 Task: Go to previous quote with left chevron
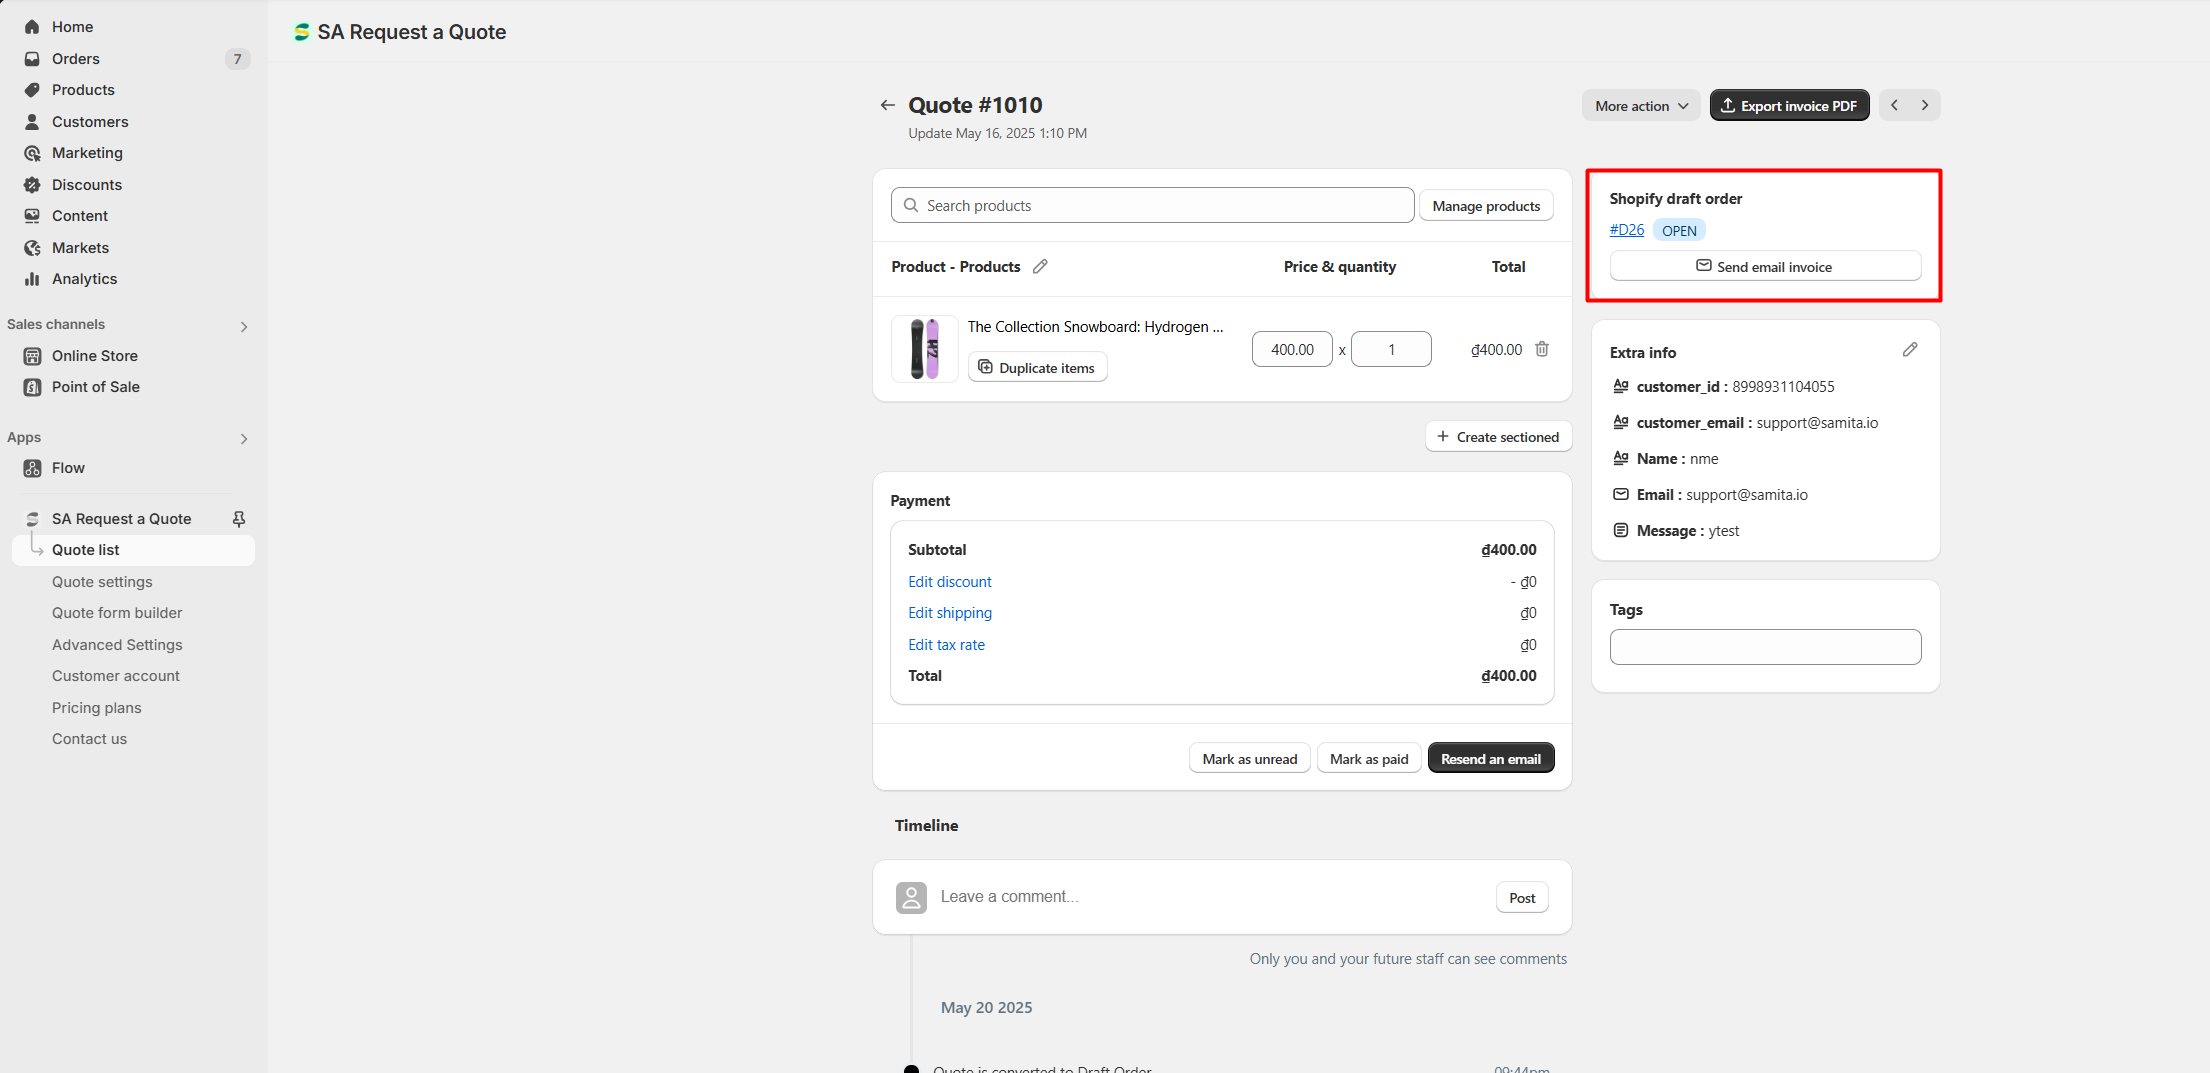1894,105
